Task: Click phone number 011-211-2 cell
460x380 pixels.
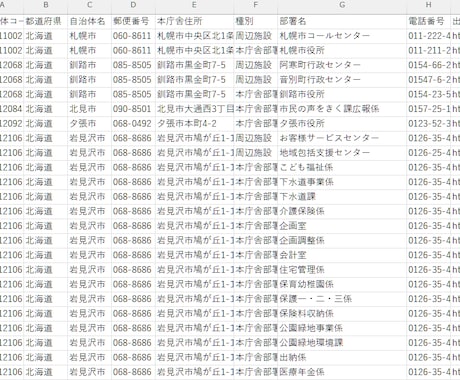Action: [x=428, y=51]
